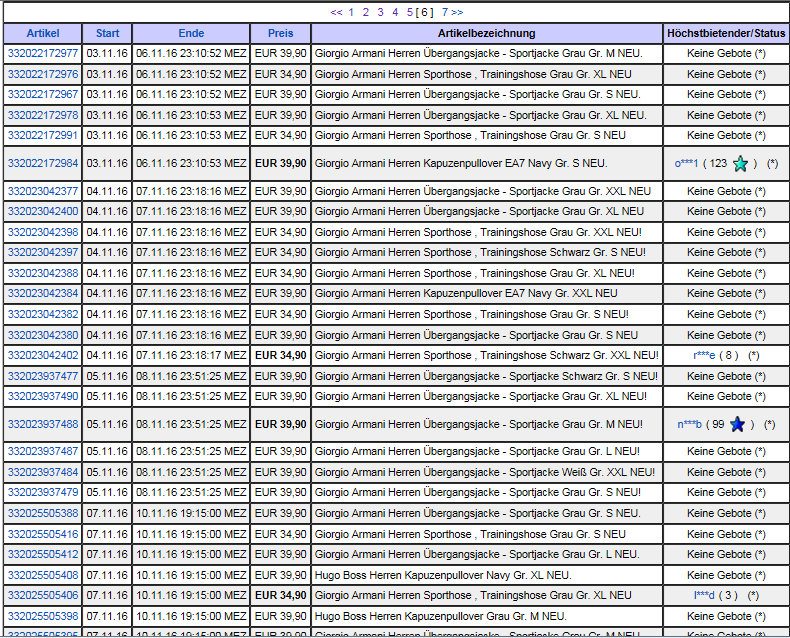Click the blue star icon next to n***b
The width and height of the screenshot is (790, 638).
click(x=737, y=424)
